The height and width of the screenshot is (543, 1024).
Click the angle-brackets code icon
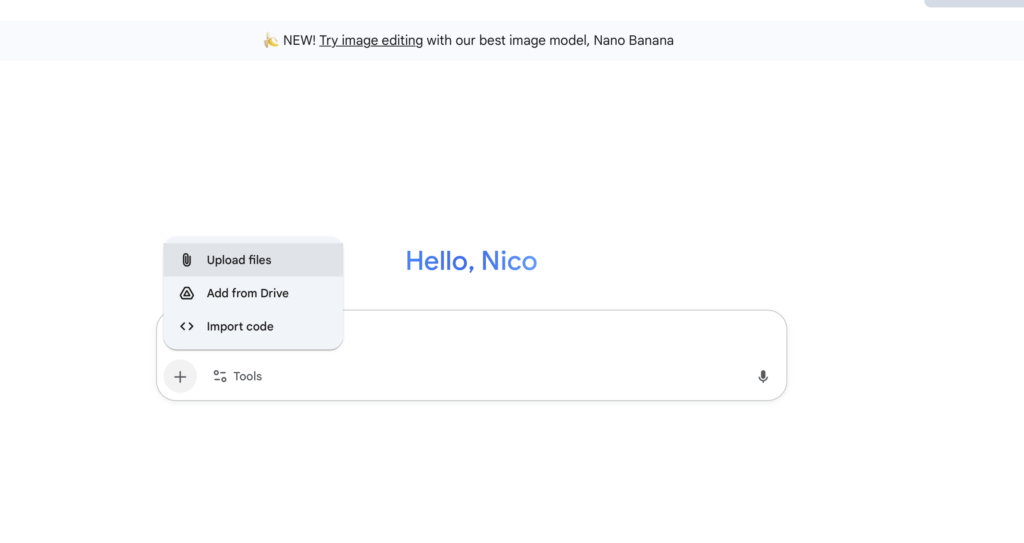[187, 326]
